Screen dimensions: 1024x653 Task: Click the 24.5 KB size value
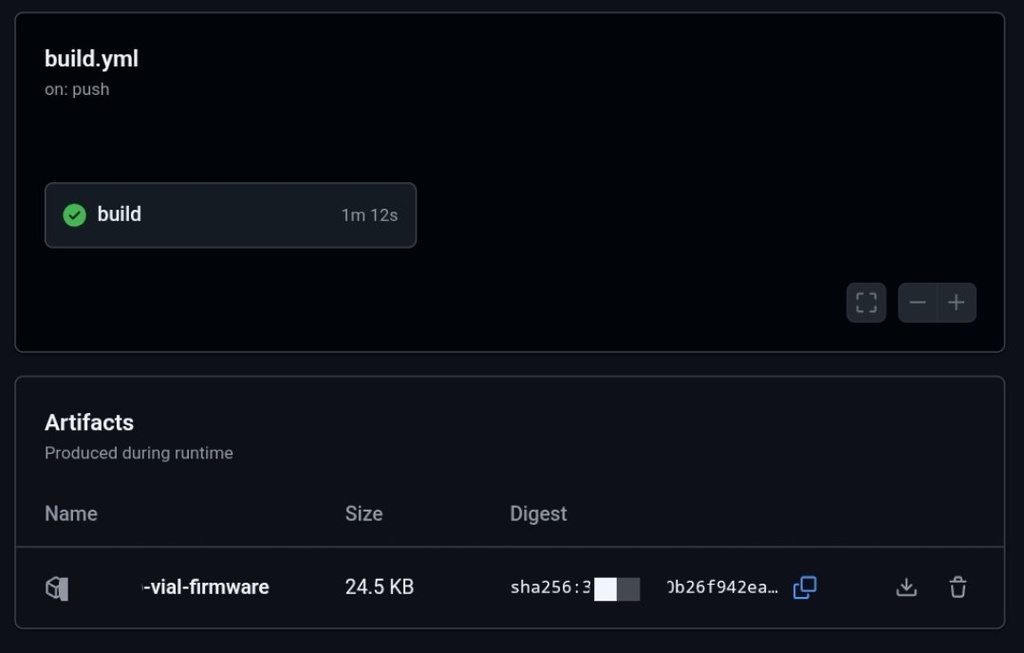[x=379, y=587]
